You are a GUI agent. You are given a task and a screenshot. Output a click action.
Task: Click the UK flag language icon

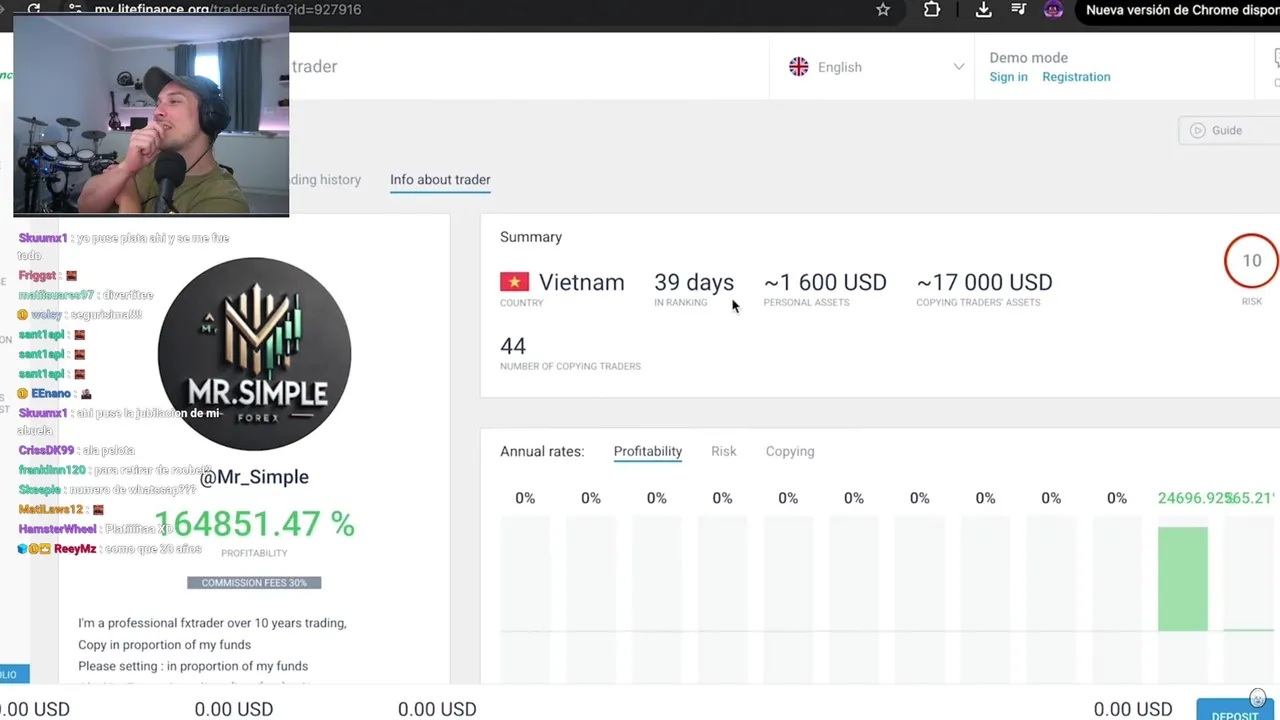tap(798, 67)
